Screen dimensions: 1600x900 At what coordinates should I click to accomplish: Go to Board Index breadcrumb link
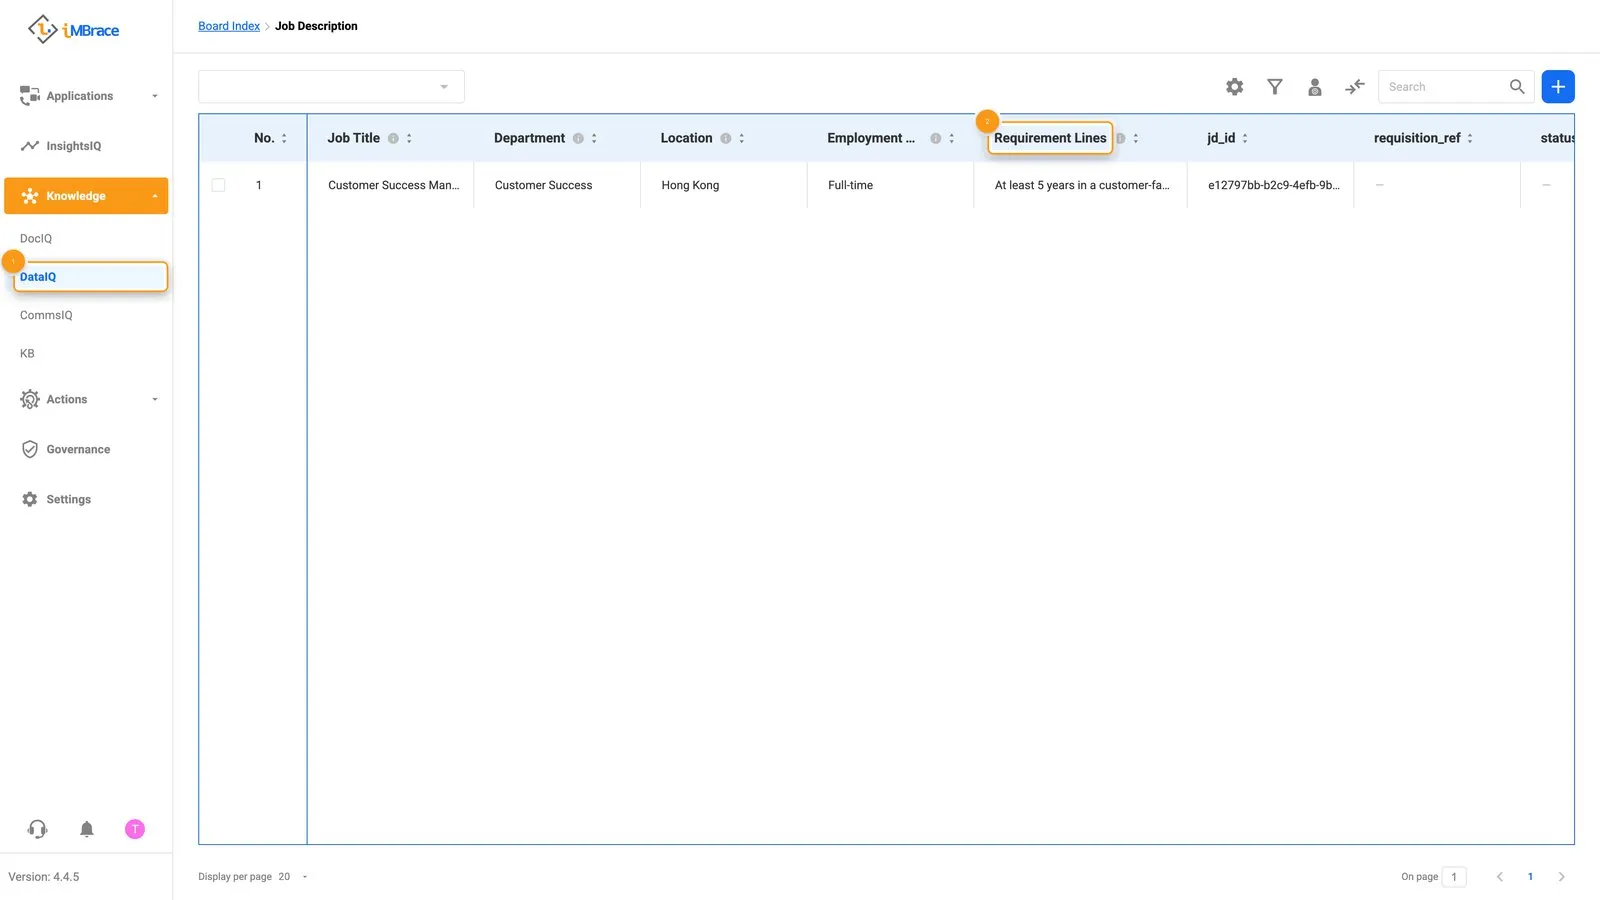pyautogui.click(x=229, y=26)
